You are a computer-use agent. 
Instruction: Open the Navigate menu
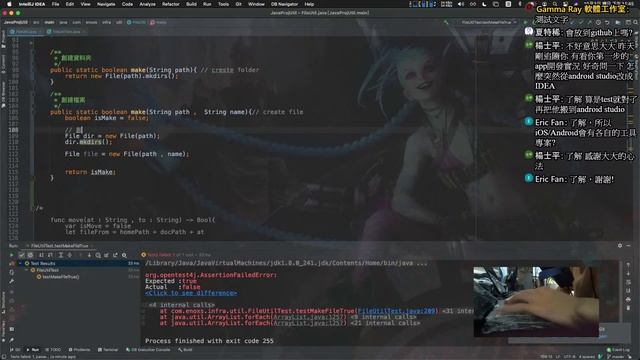[x=106, y=4]
